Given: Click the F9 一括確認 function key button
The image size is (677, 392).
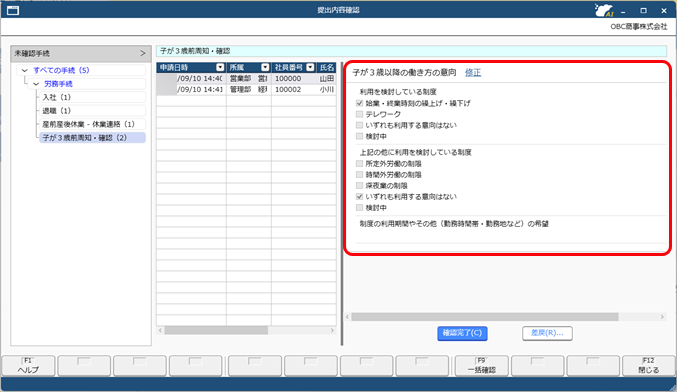Looking at the screenshot, I should [481, 366].
